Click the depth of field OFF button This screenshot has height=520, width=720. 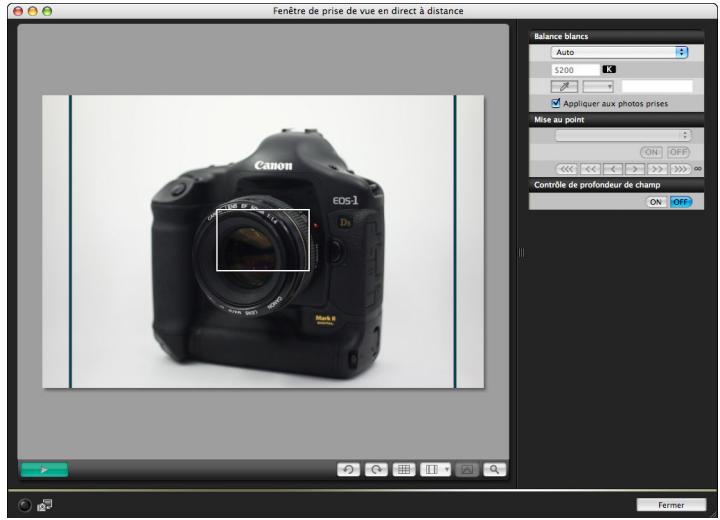[681, 202]
